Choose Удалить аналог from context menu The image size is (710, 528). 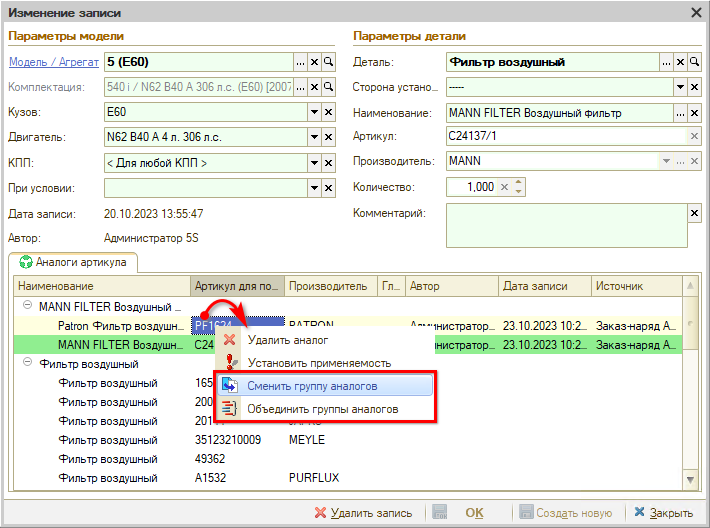pos(324,340)
